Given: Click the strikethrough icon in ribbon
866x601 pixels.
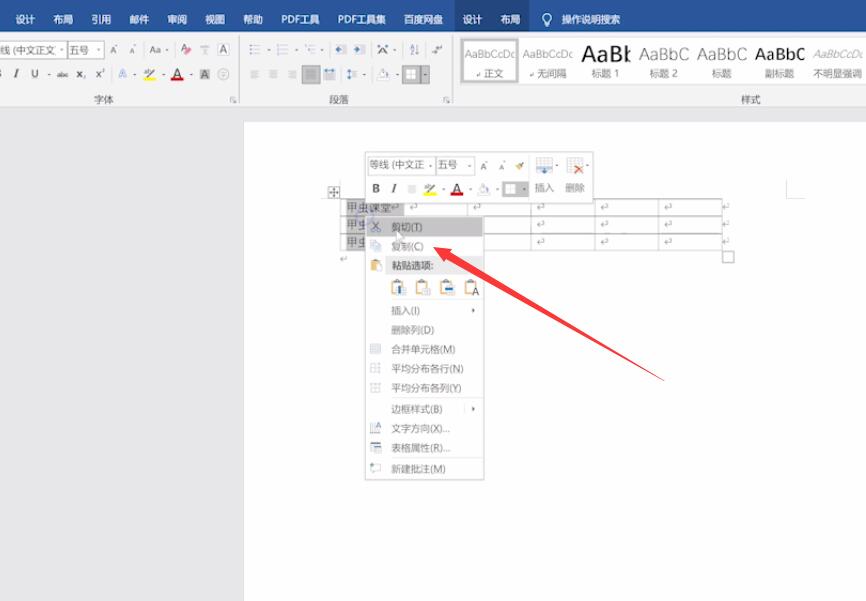Looking at the screenshot, I should point(62,74).
